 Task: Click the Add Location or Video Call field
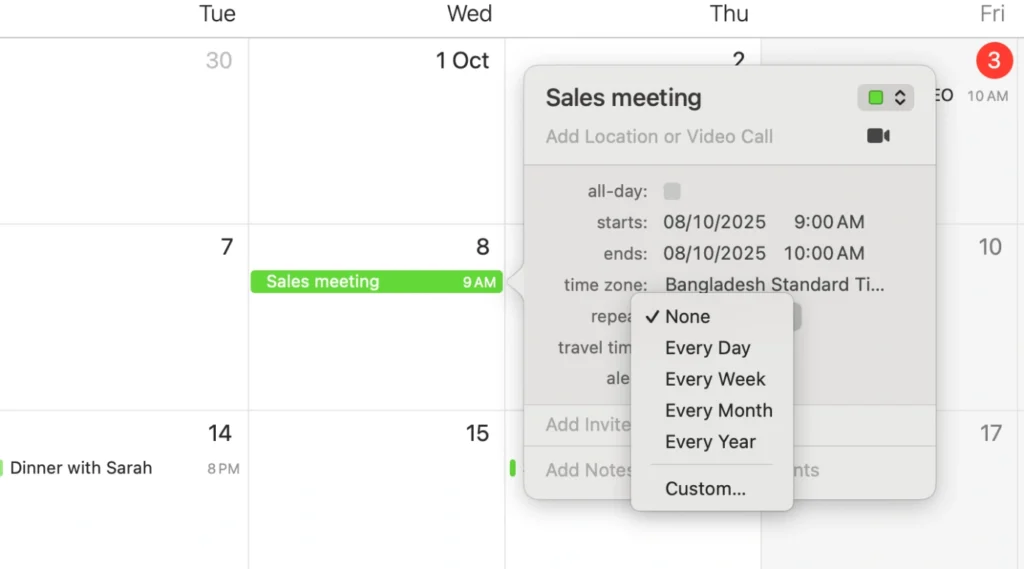tap(660, 136)
